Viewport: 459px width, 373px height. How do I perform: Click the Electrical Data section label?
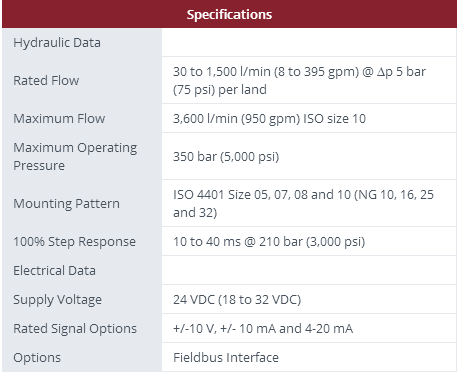tap(55, 270)
